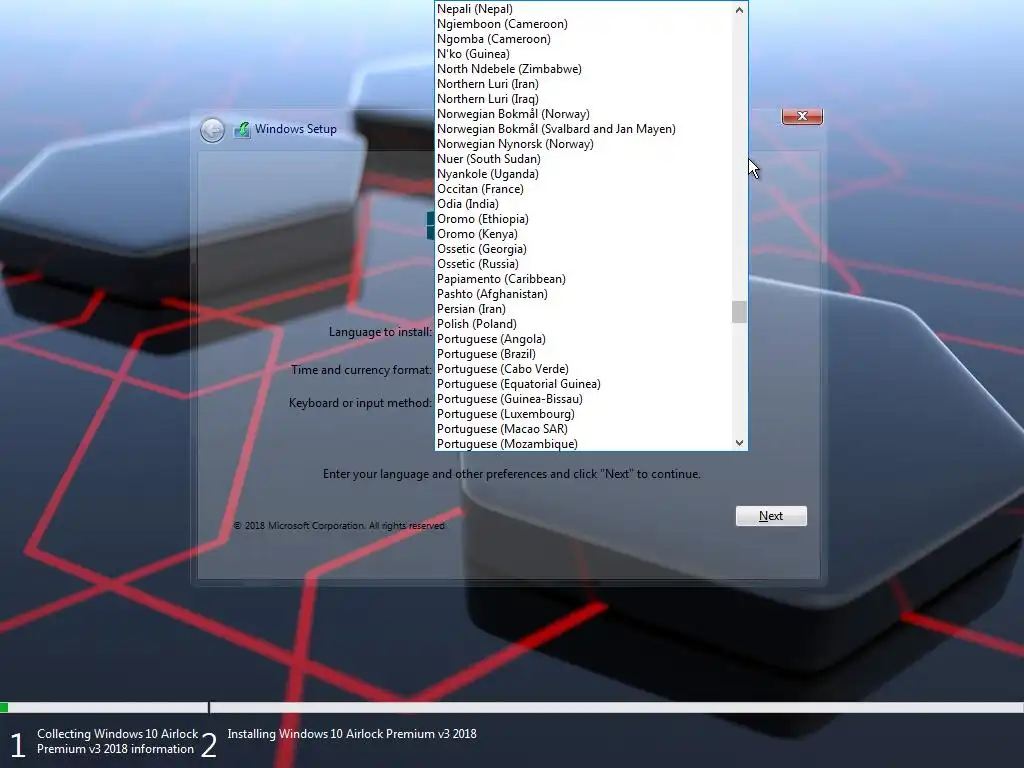Image resolution: width=1024 pixels, height=768 pixels.
Task: Select Polish (Poland)
Action: click(x=584, y=325)
